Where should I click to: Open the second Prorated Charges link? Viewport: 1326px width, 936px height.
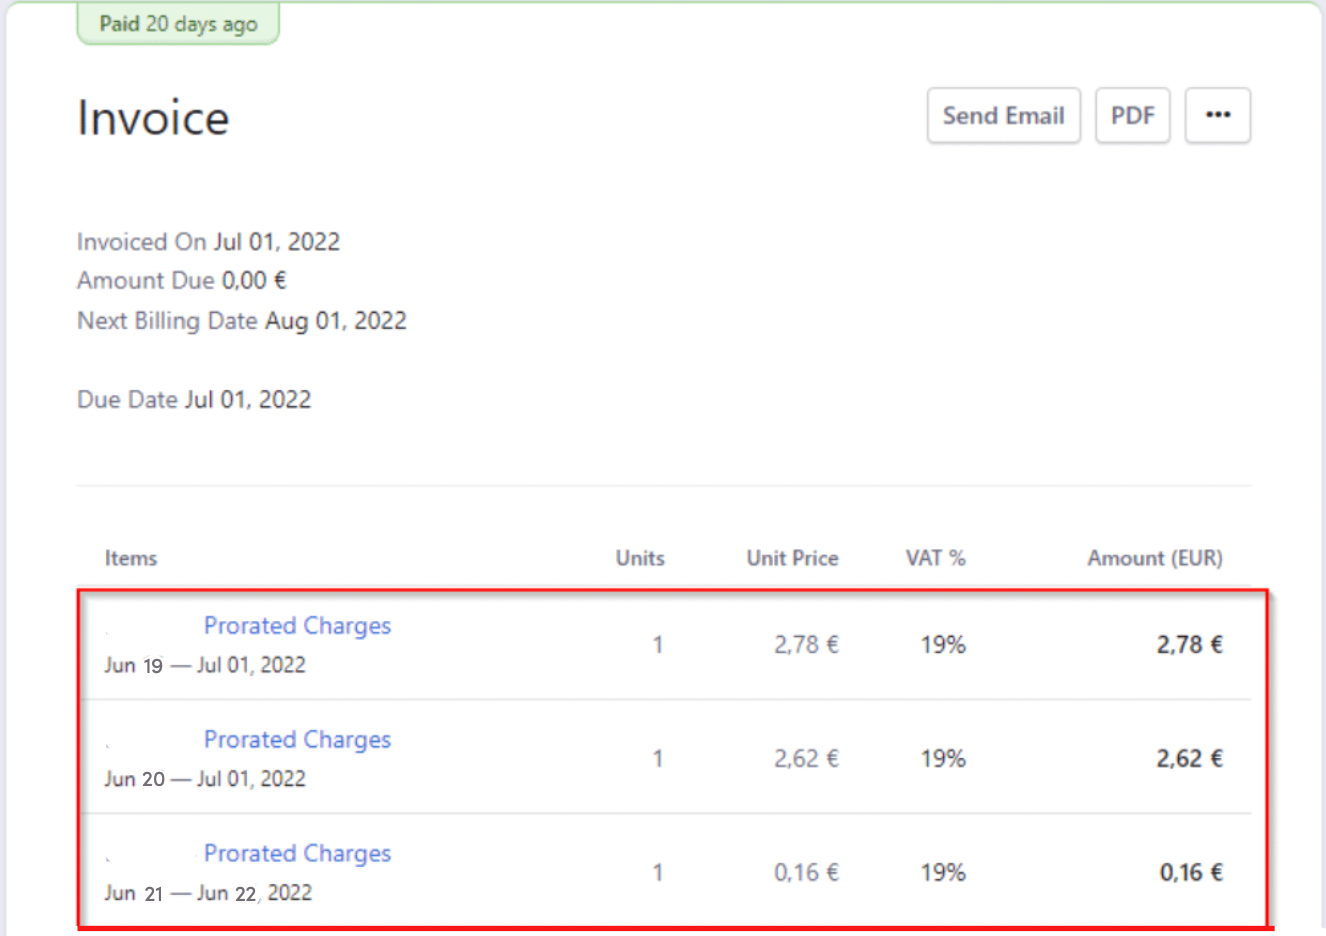coord(297,739)
